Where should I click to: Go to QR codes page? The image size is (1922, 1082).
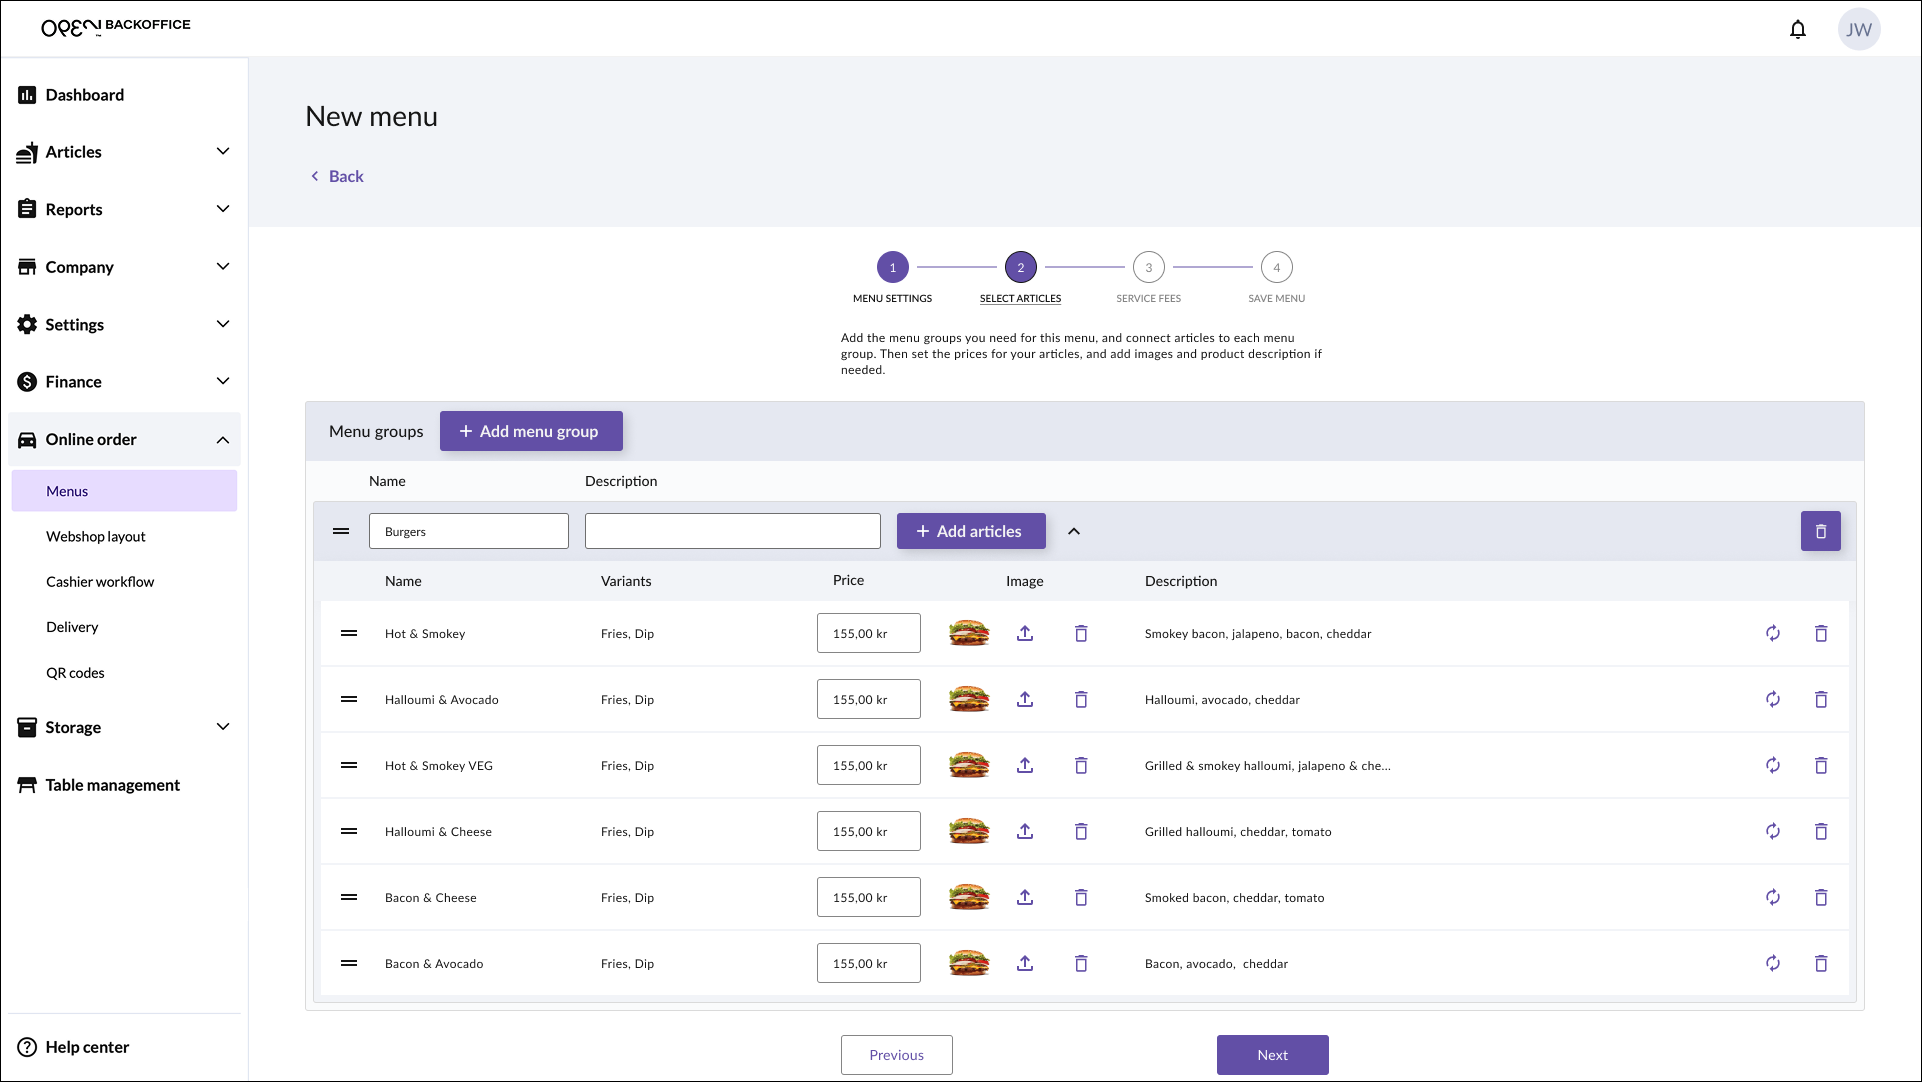pos(75,672)
